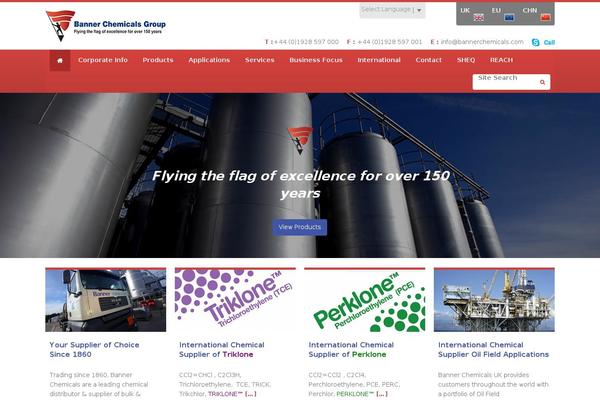The width and height of the screenshot is (600, 400).
Task: Open the Triklone logo thumbnail
Action: point(235,300)
